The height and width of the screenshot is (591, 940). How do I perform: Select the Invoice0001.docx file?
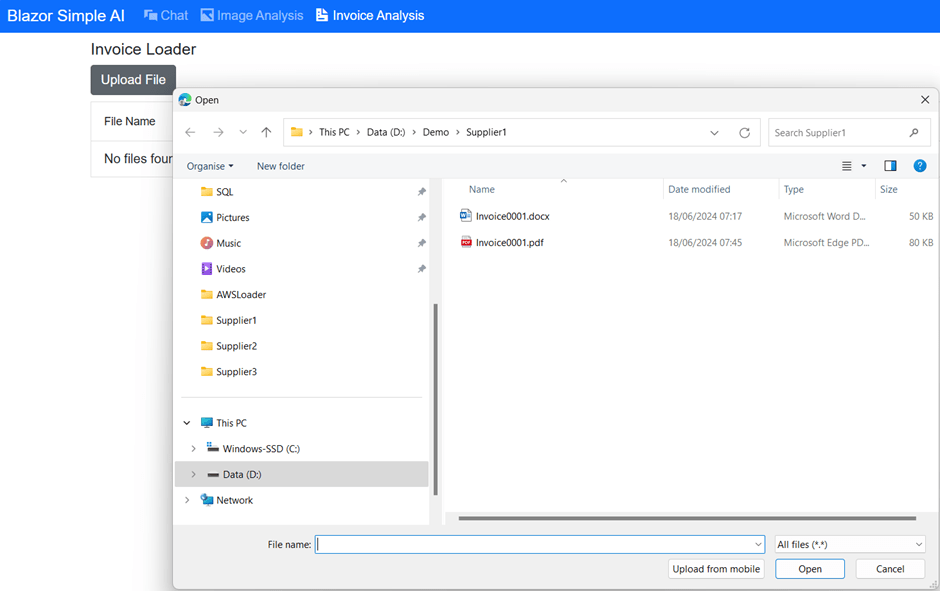[x=512, y=216]
